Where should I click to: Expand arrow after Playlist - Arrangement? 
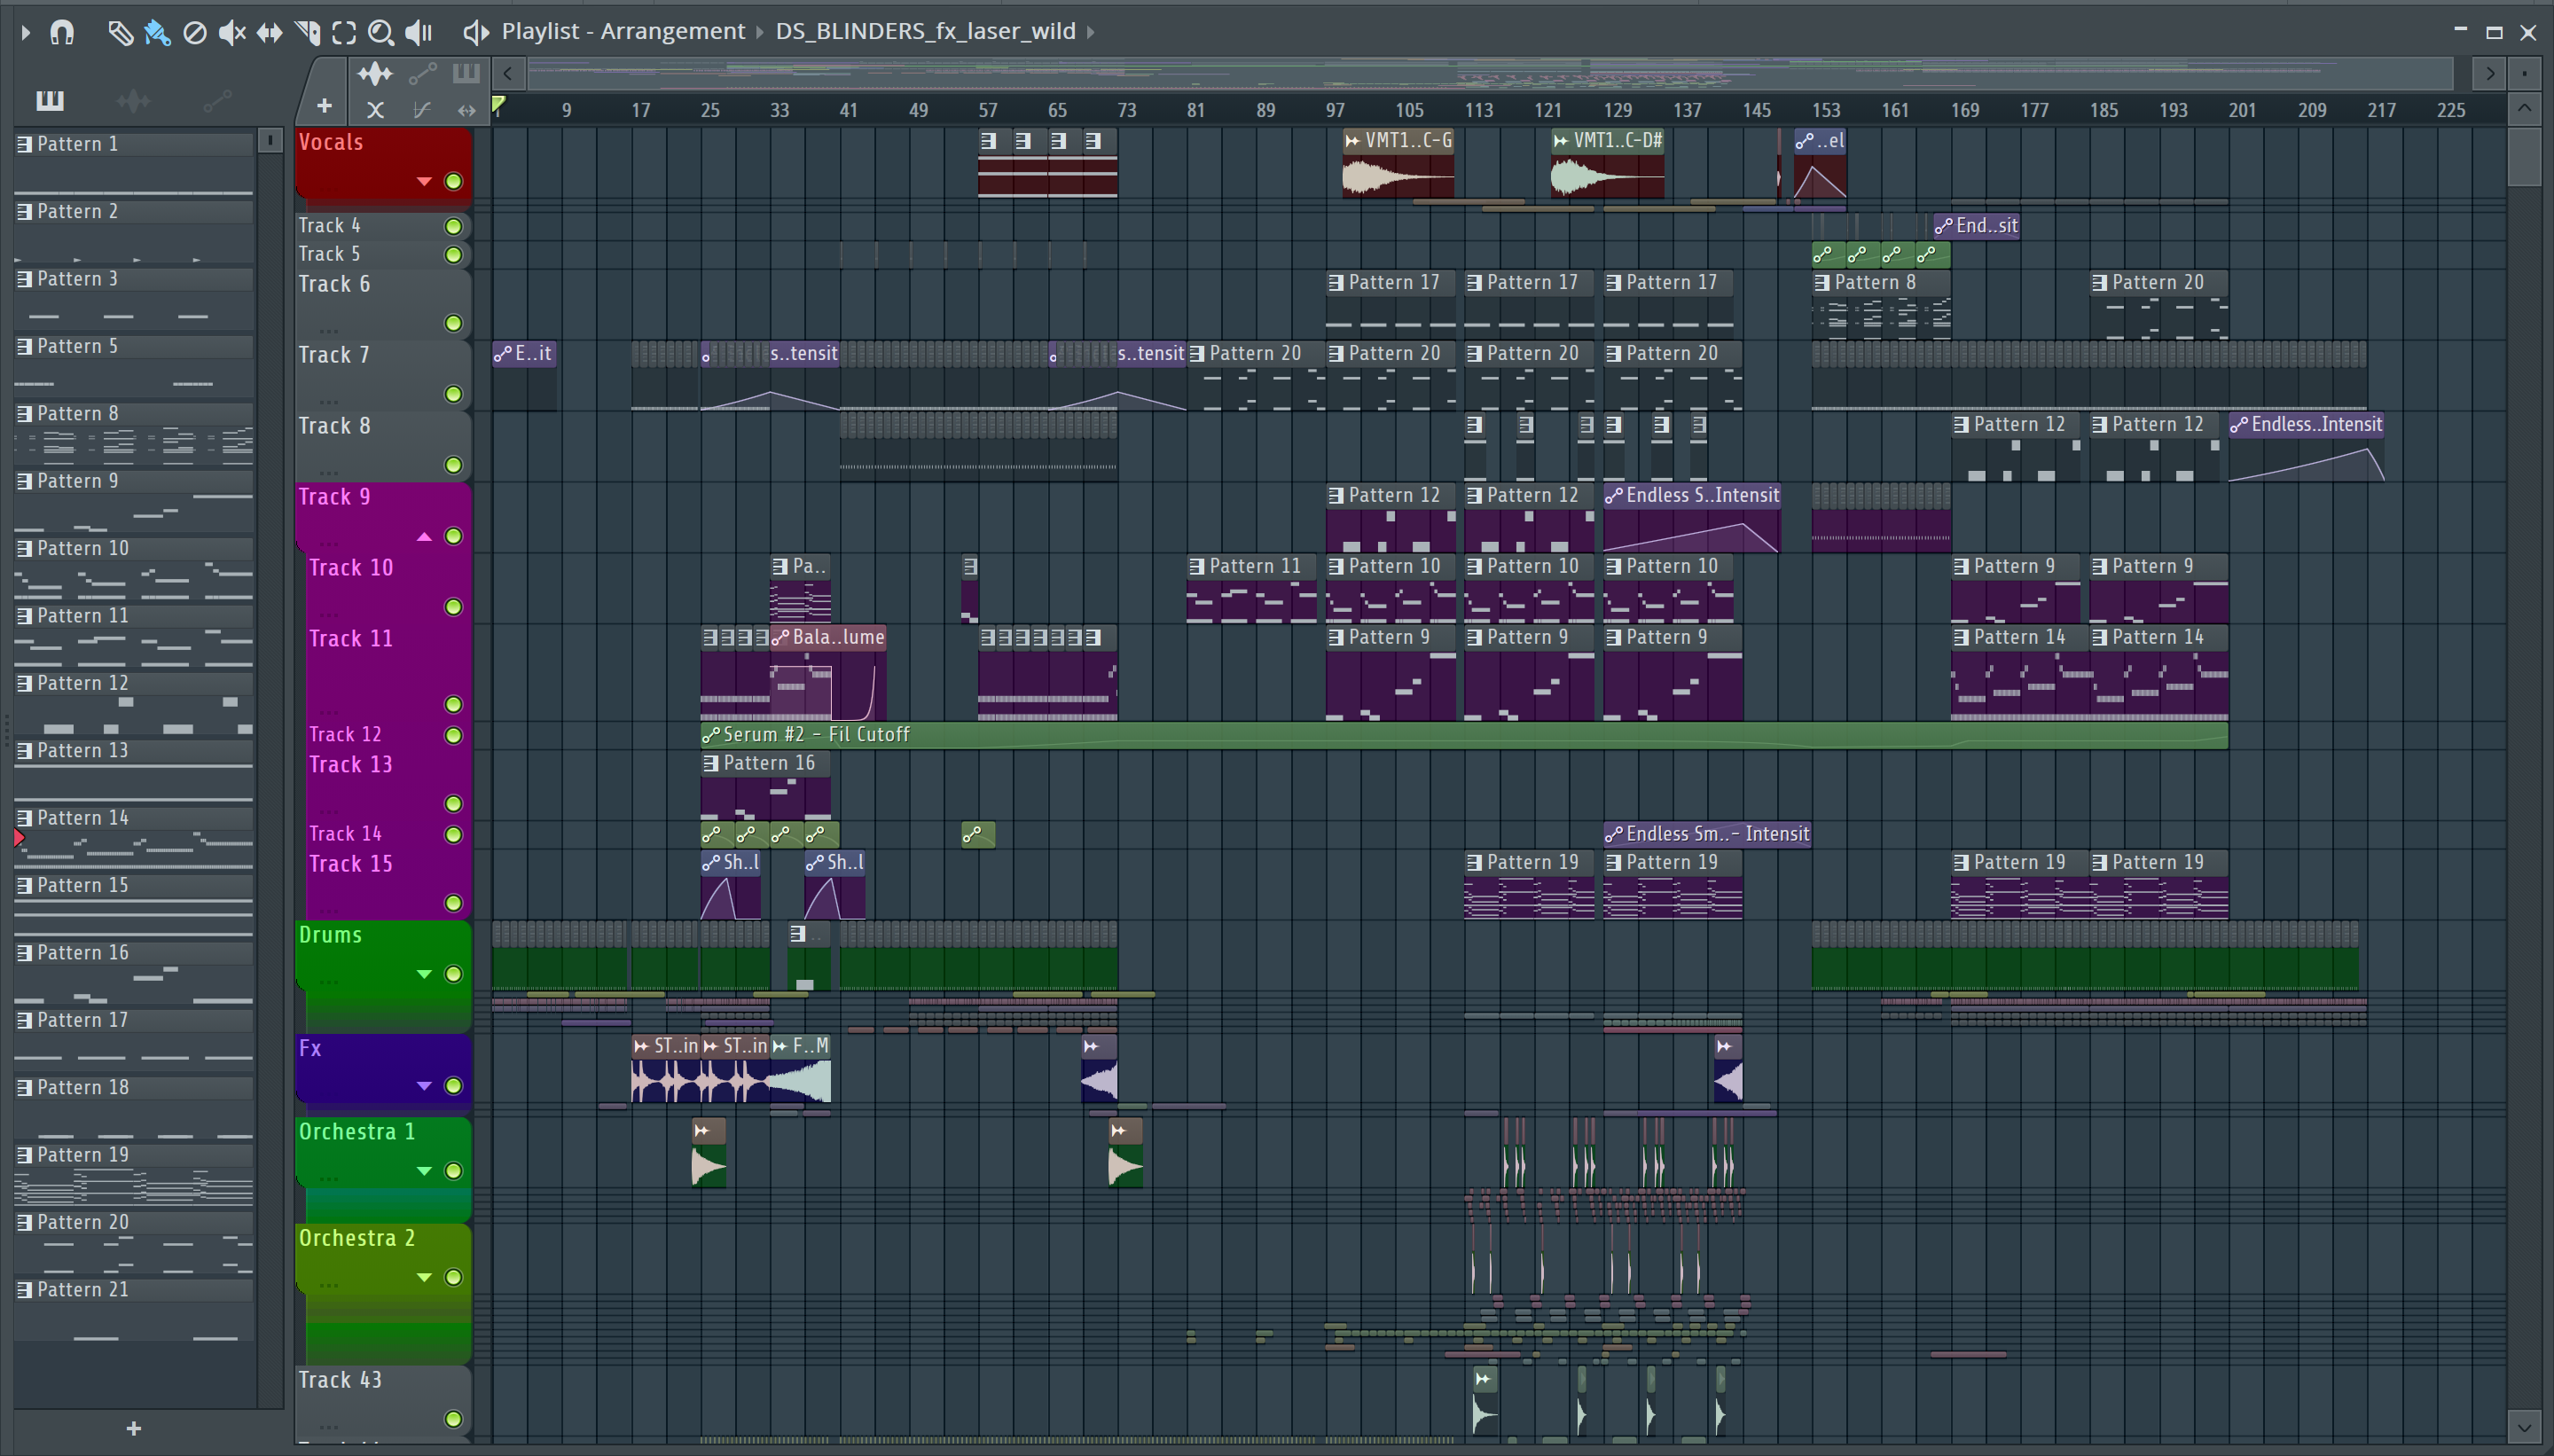pyautogui.click(x=759, y=32)
